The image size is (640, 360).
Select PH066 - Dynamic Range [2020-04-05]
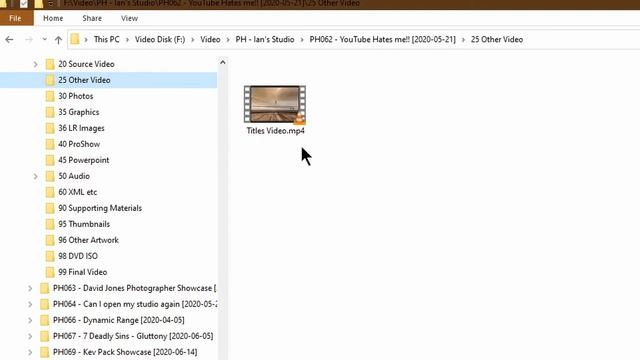(x=118, y=320)
